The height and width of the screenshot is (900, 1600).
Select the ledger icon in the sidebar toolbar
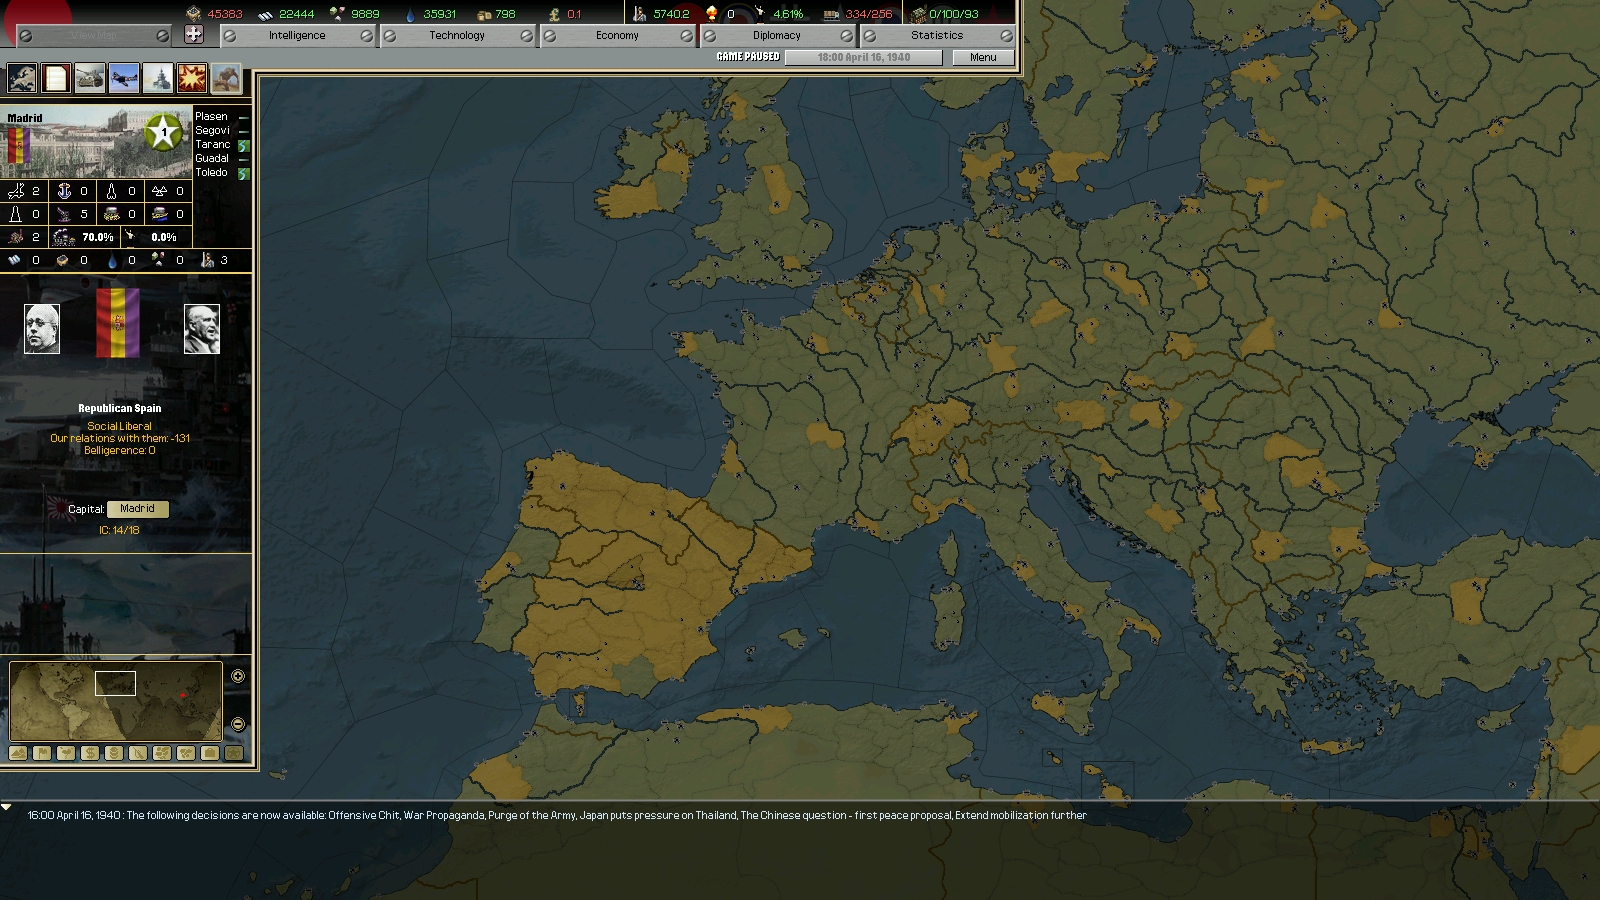click(55, 77)
